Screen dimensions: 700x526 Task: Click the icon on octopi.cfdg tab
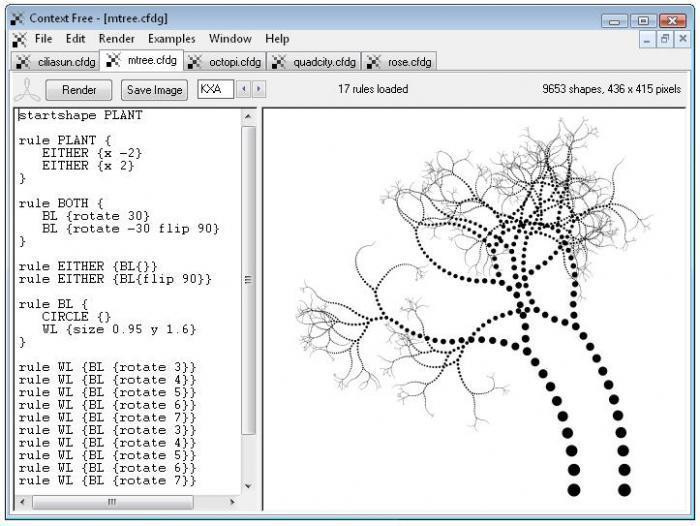194,62
